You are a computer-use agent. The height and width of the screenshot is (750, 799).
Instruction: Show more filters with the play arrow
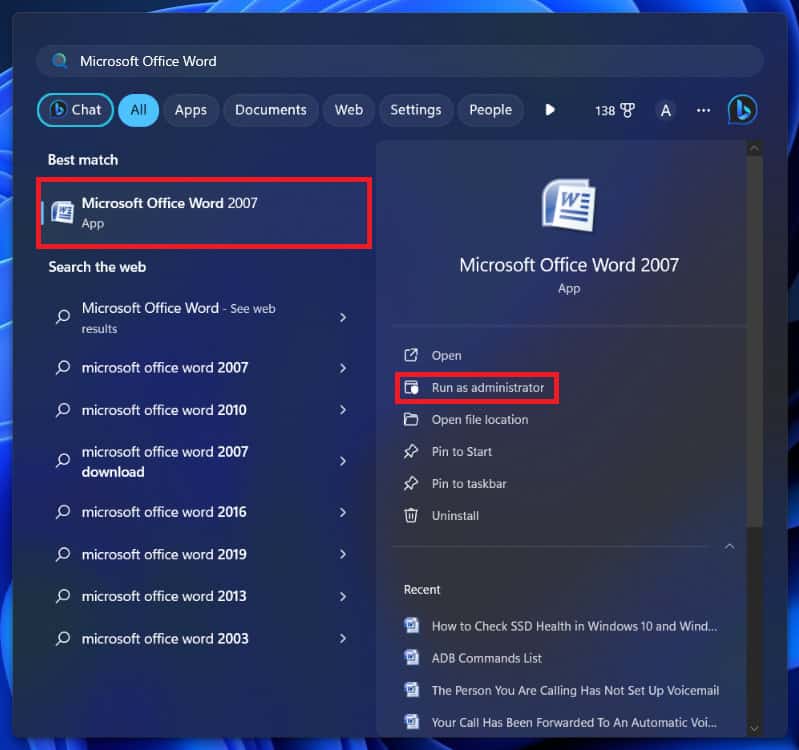click(550, 110)
